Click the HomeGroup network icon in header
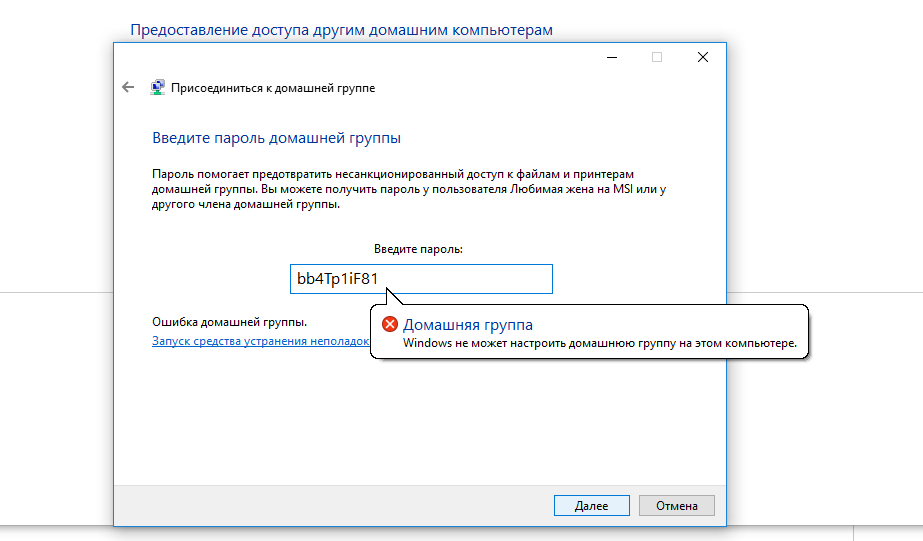This screenshot has height=541, width=923. tap(157, 88)
